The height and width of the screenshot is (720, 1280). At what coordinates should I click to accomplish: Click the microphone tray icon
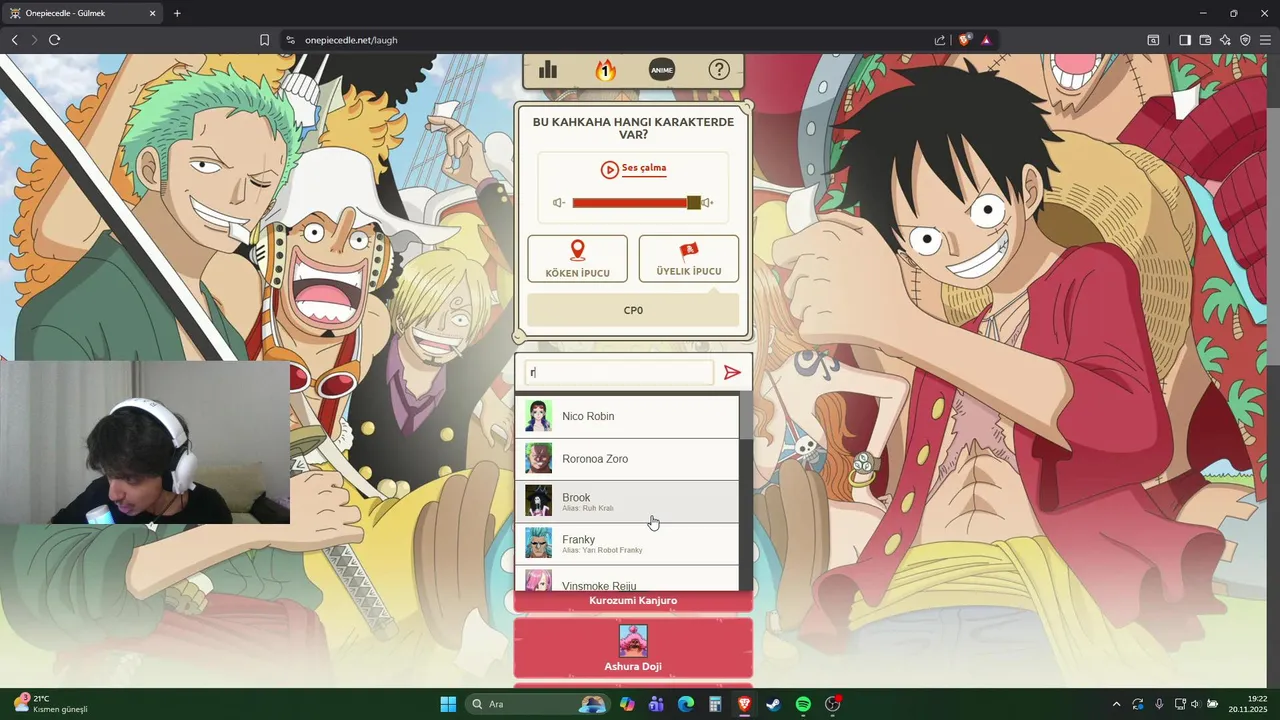click(1159, 704)
